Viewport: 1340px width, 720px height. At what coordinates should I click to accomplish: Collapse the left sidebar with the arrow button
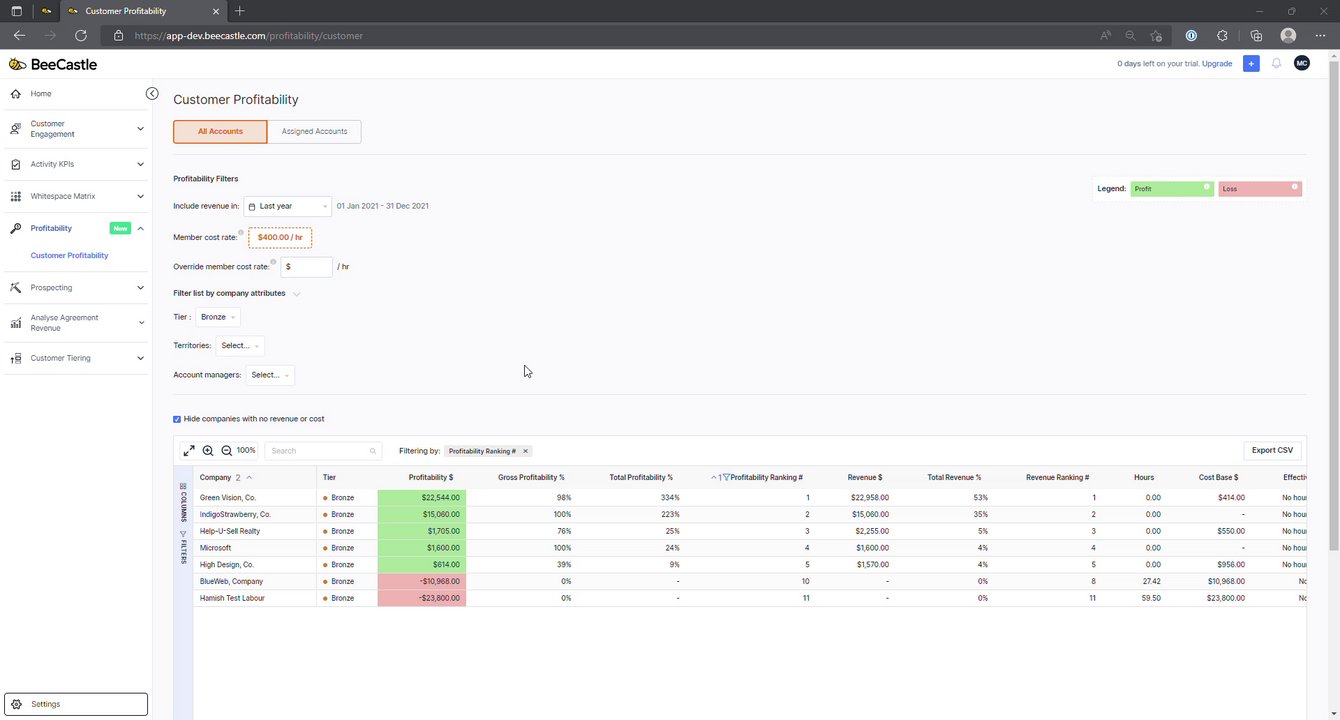click(152, 94)
